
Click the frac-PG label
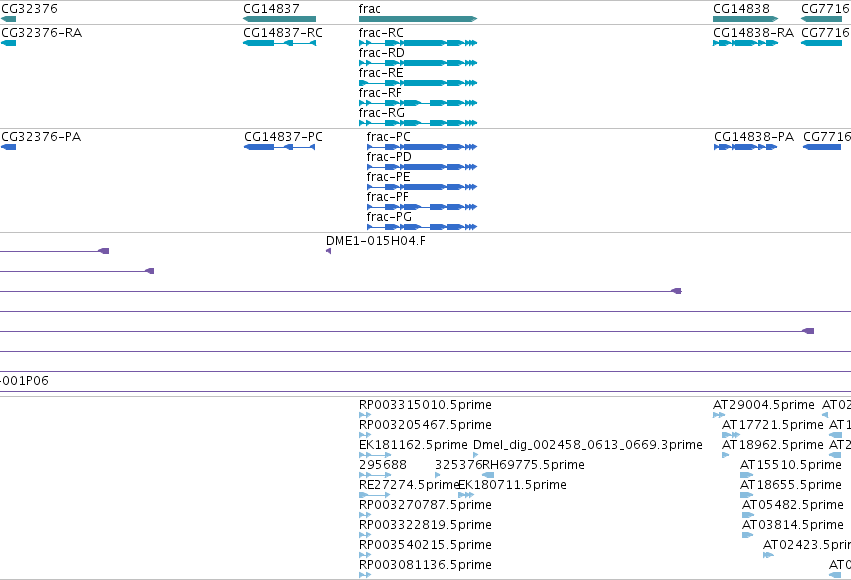389,217
